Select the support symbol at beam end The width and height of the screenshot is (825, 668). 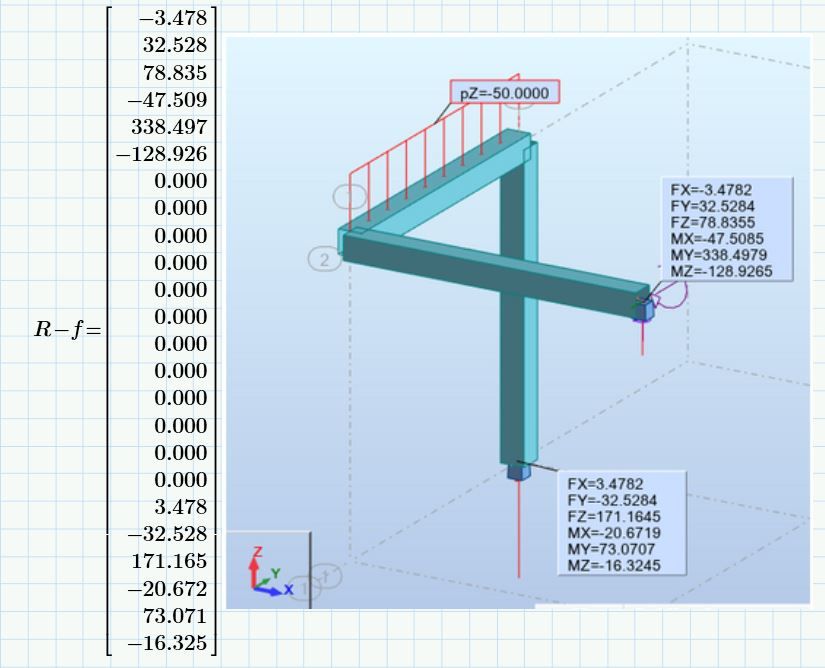pos(643,309)
